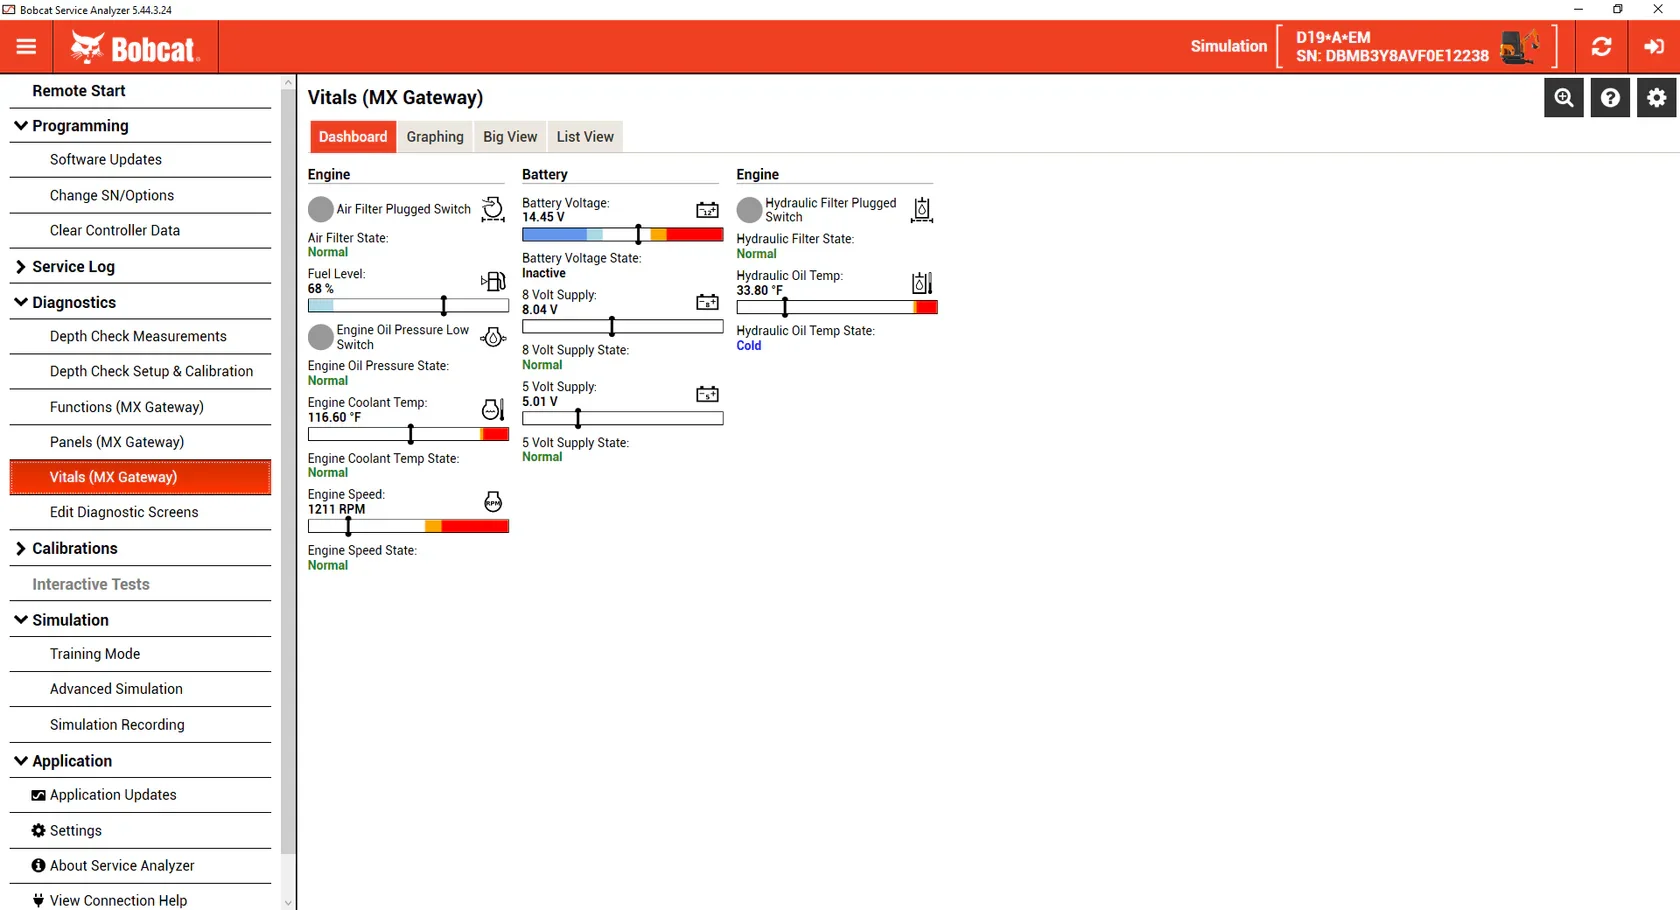The width and height of the screenshot is (1680, 910).
Task: Click the excavator machine image in header
Action: (x=1520, y=47)
